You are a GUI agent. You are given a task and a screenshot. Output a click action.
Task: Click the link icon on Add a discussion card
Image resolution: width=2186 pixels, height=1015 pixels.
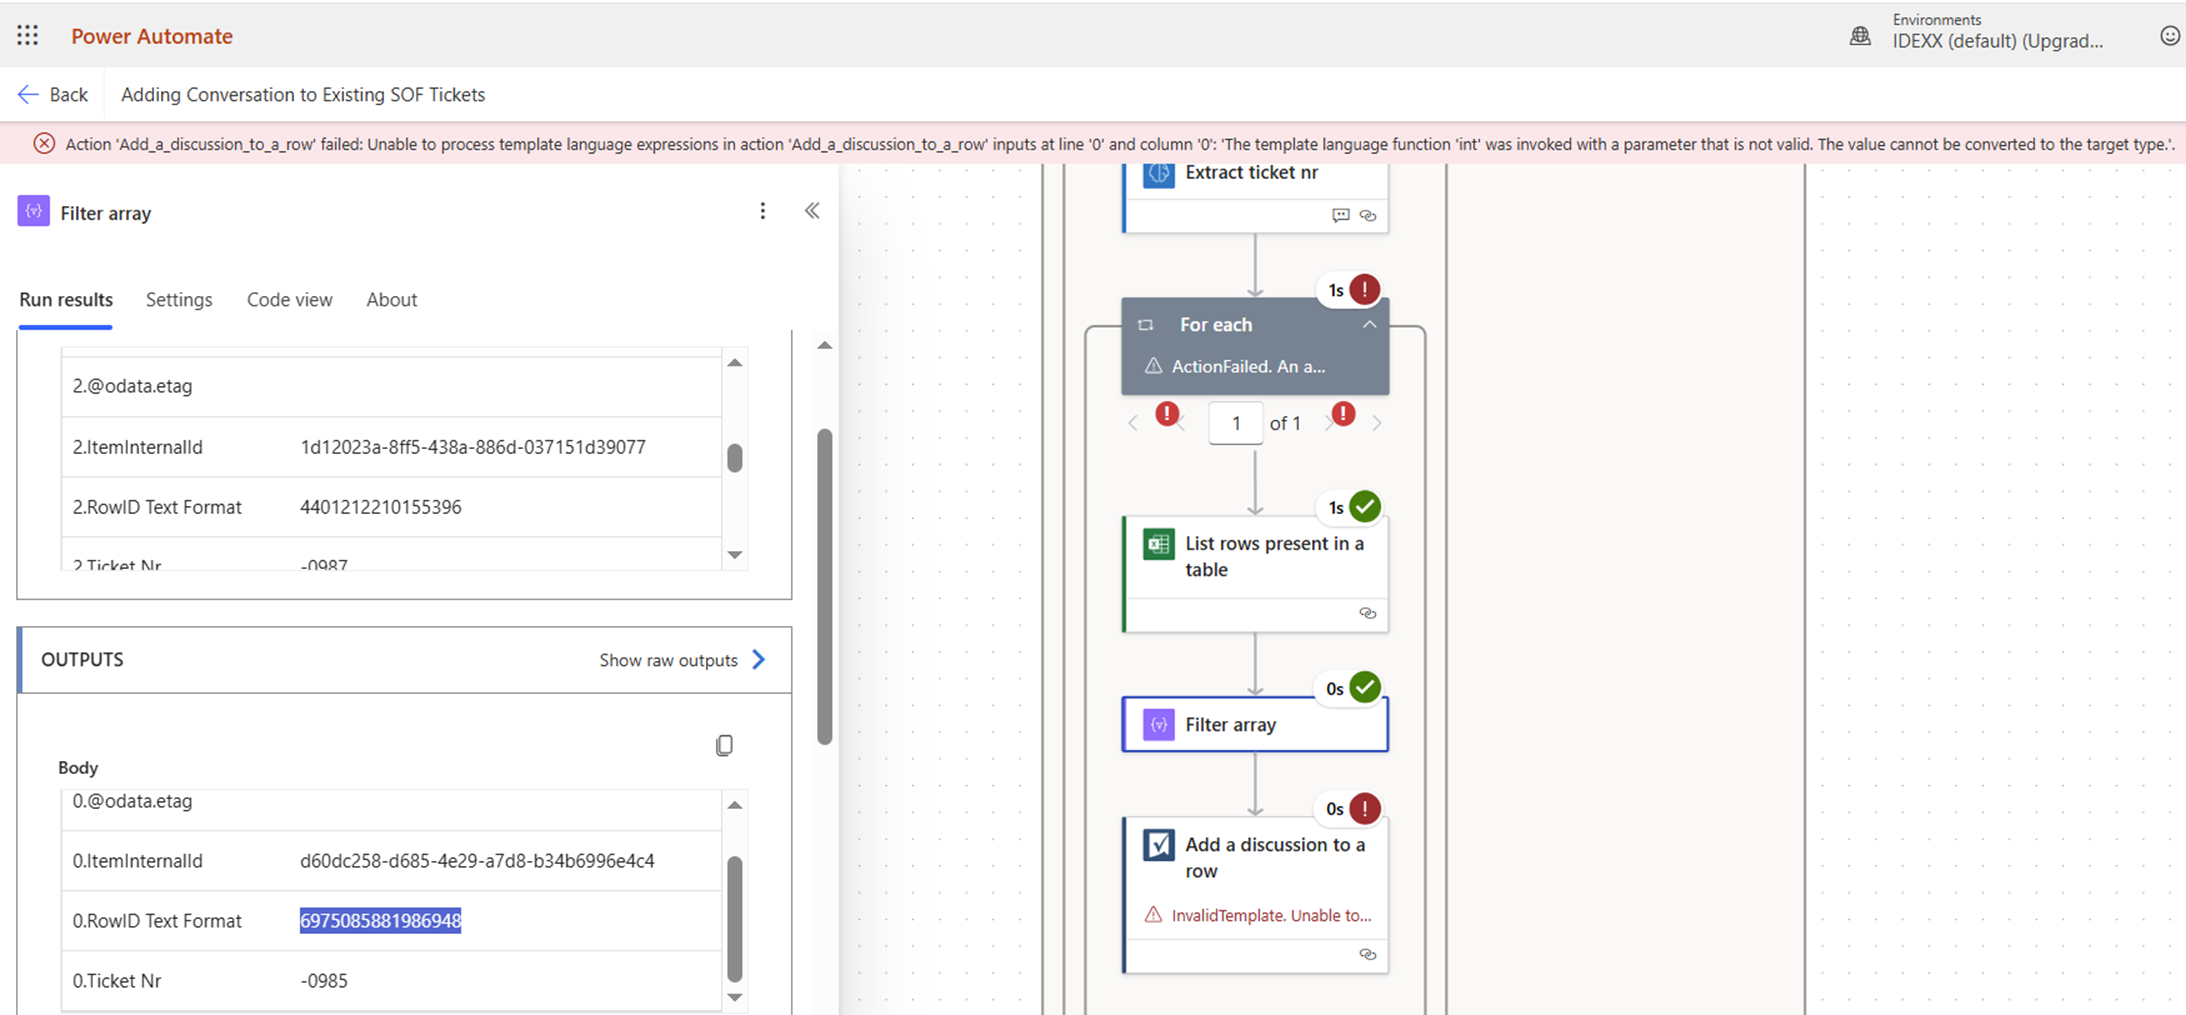pyautogui.click(x=1368, y=954)
